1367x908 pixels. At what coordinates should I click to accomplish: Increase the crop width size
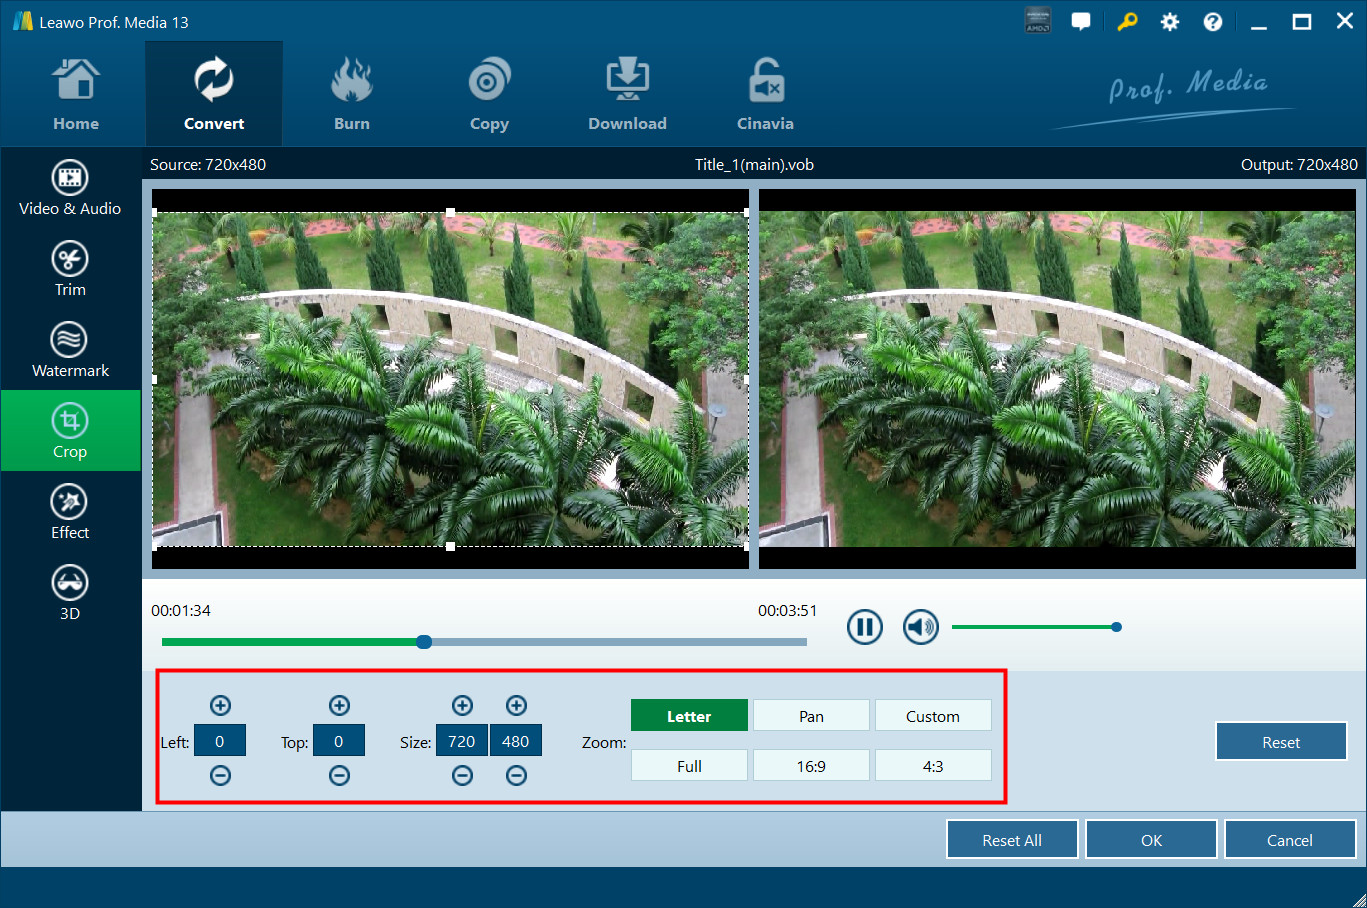tap(462, 705)
